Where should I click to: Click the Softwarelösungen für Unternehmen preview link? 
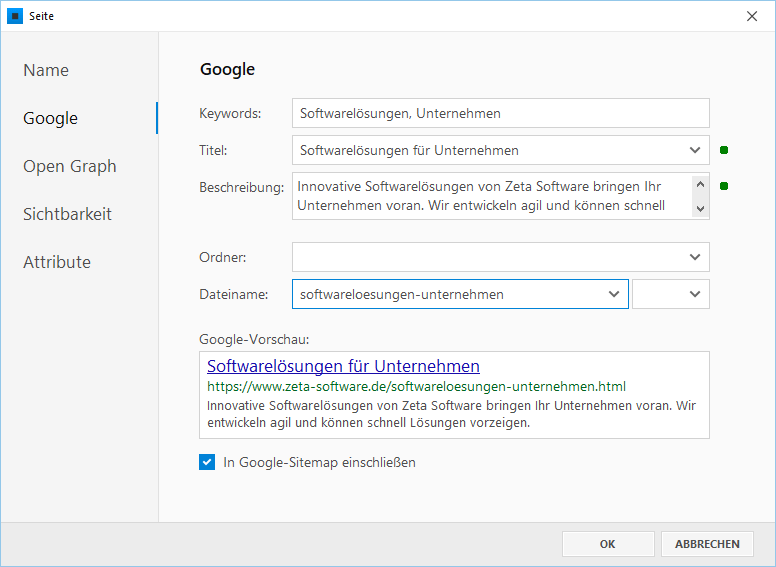343,366
